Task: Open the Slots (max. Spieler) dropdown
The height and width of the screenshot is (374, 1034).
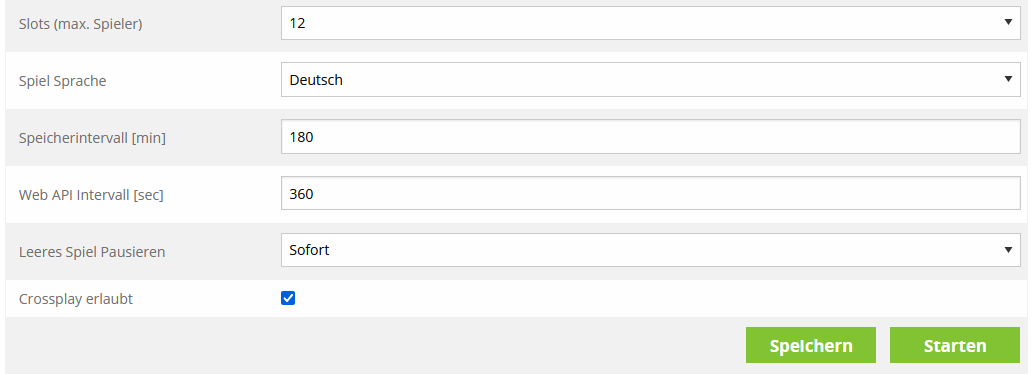Action: (650, 23)
